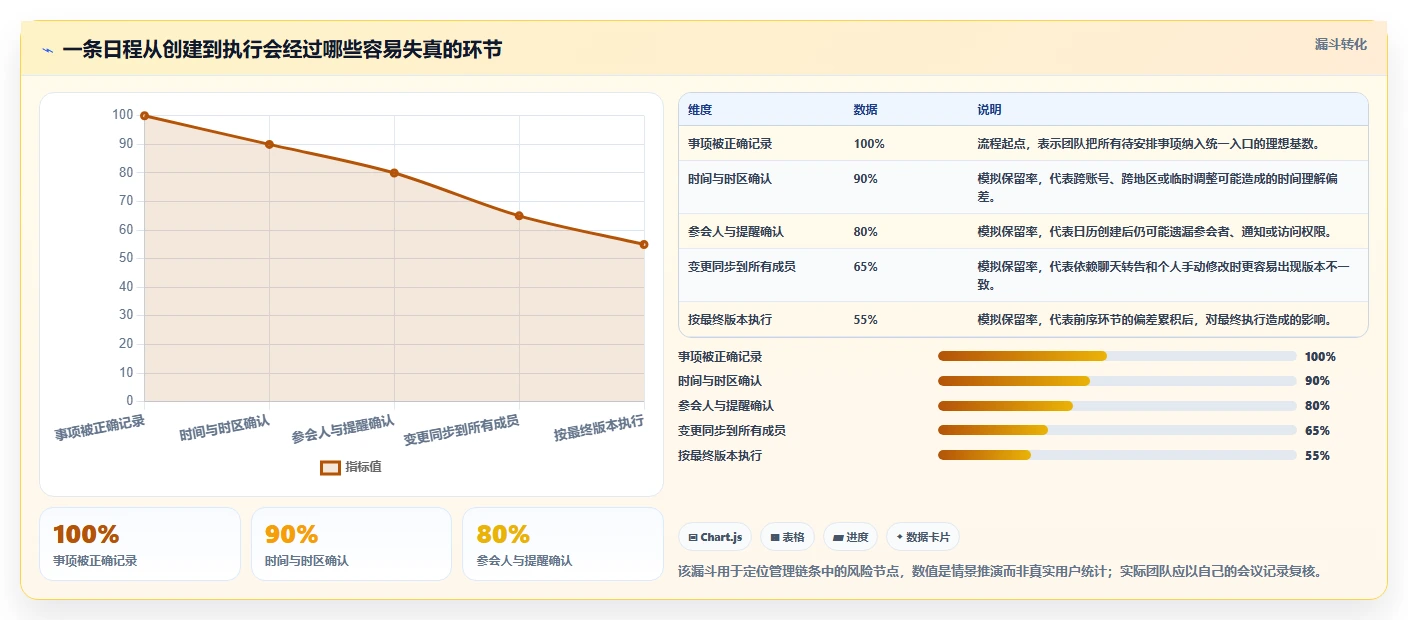Click x-axis label 变更同步到所有成员
Viewport: 1408px width, 620px height.
tap(462, 430)
